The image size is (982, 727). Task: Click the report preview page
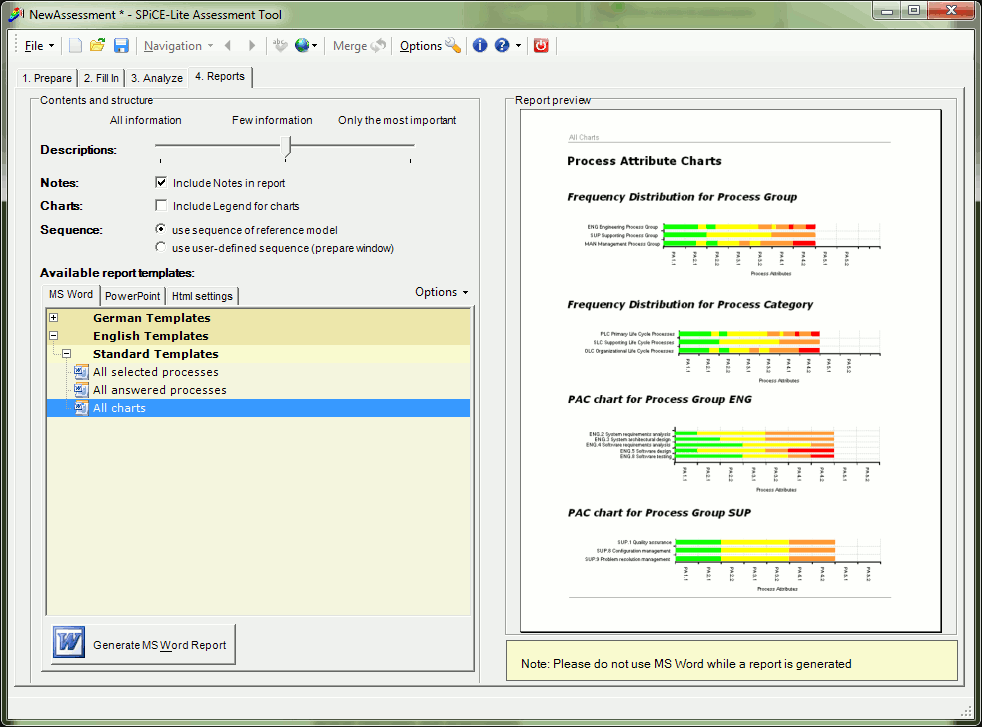click(x=730, y=371)
